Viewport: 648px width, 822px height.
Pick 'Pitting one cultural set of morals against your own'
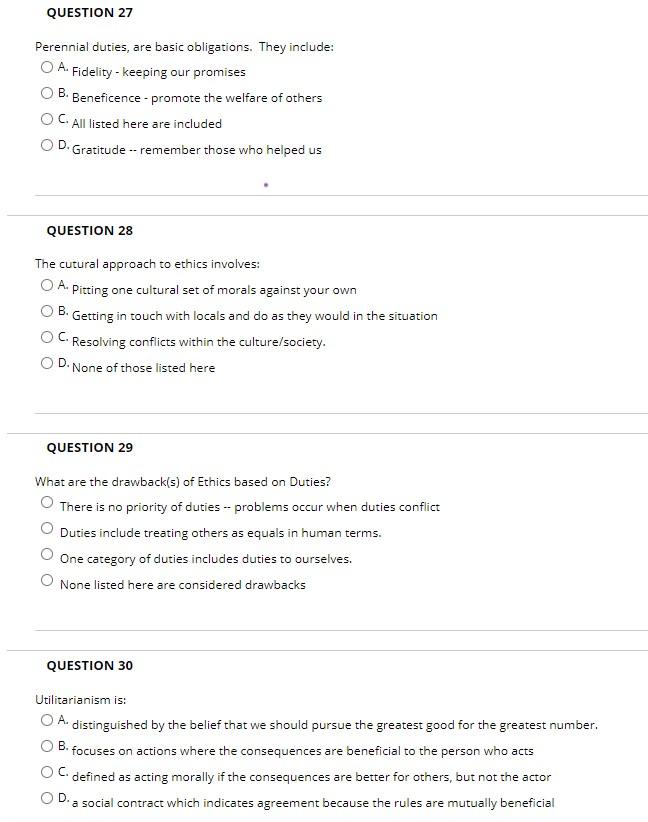click(x=46, y=284)
